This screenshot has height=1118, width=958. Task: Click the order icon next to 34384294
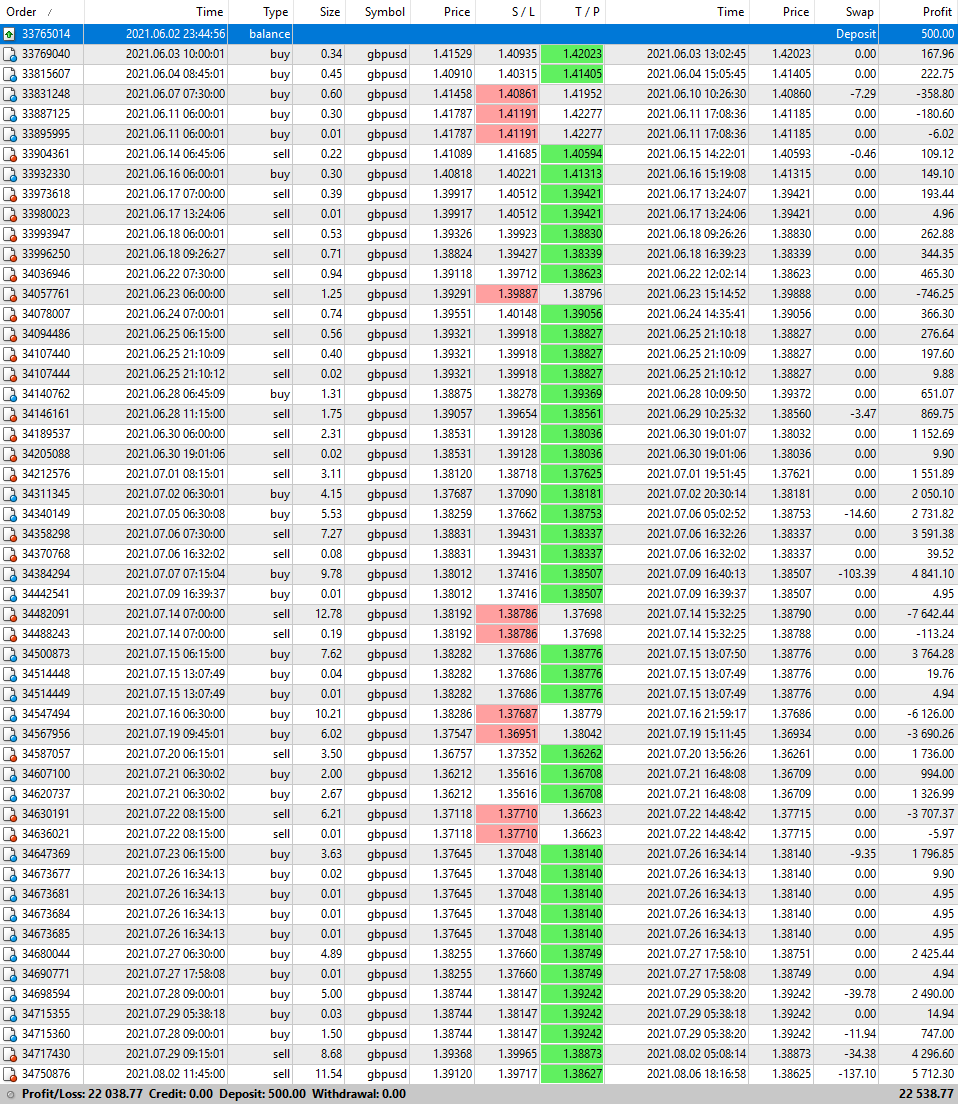click(9, 574)
